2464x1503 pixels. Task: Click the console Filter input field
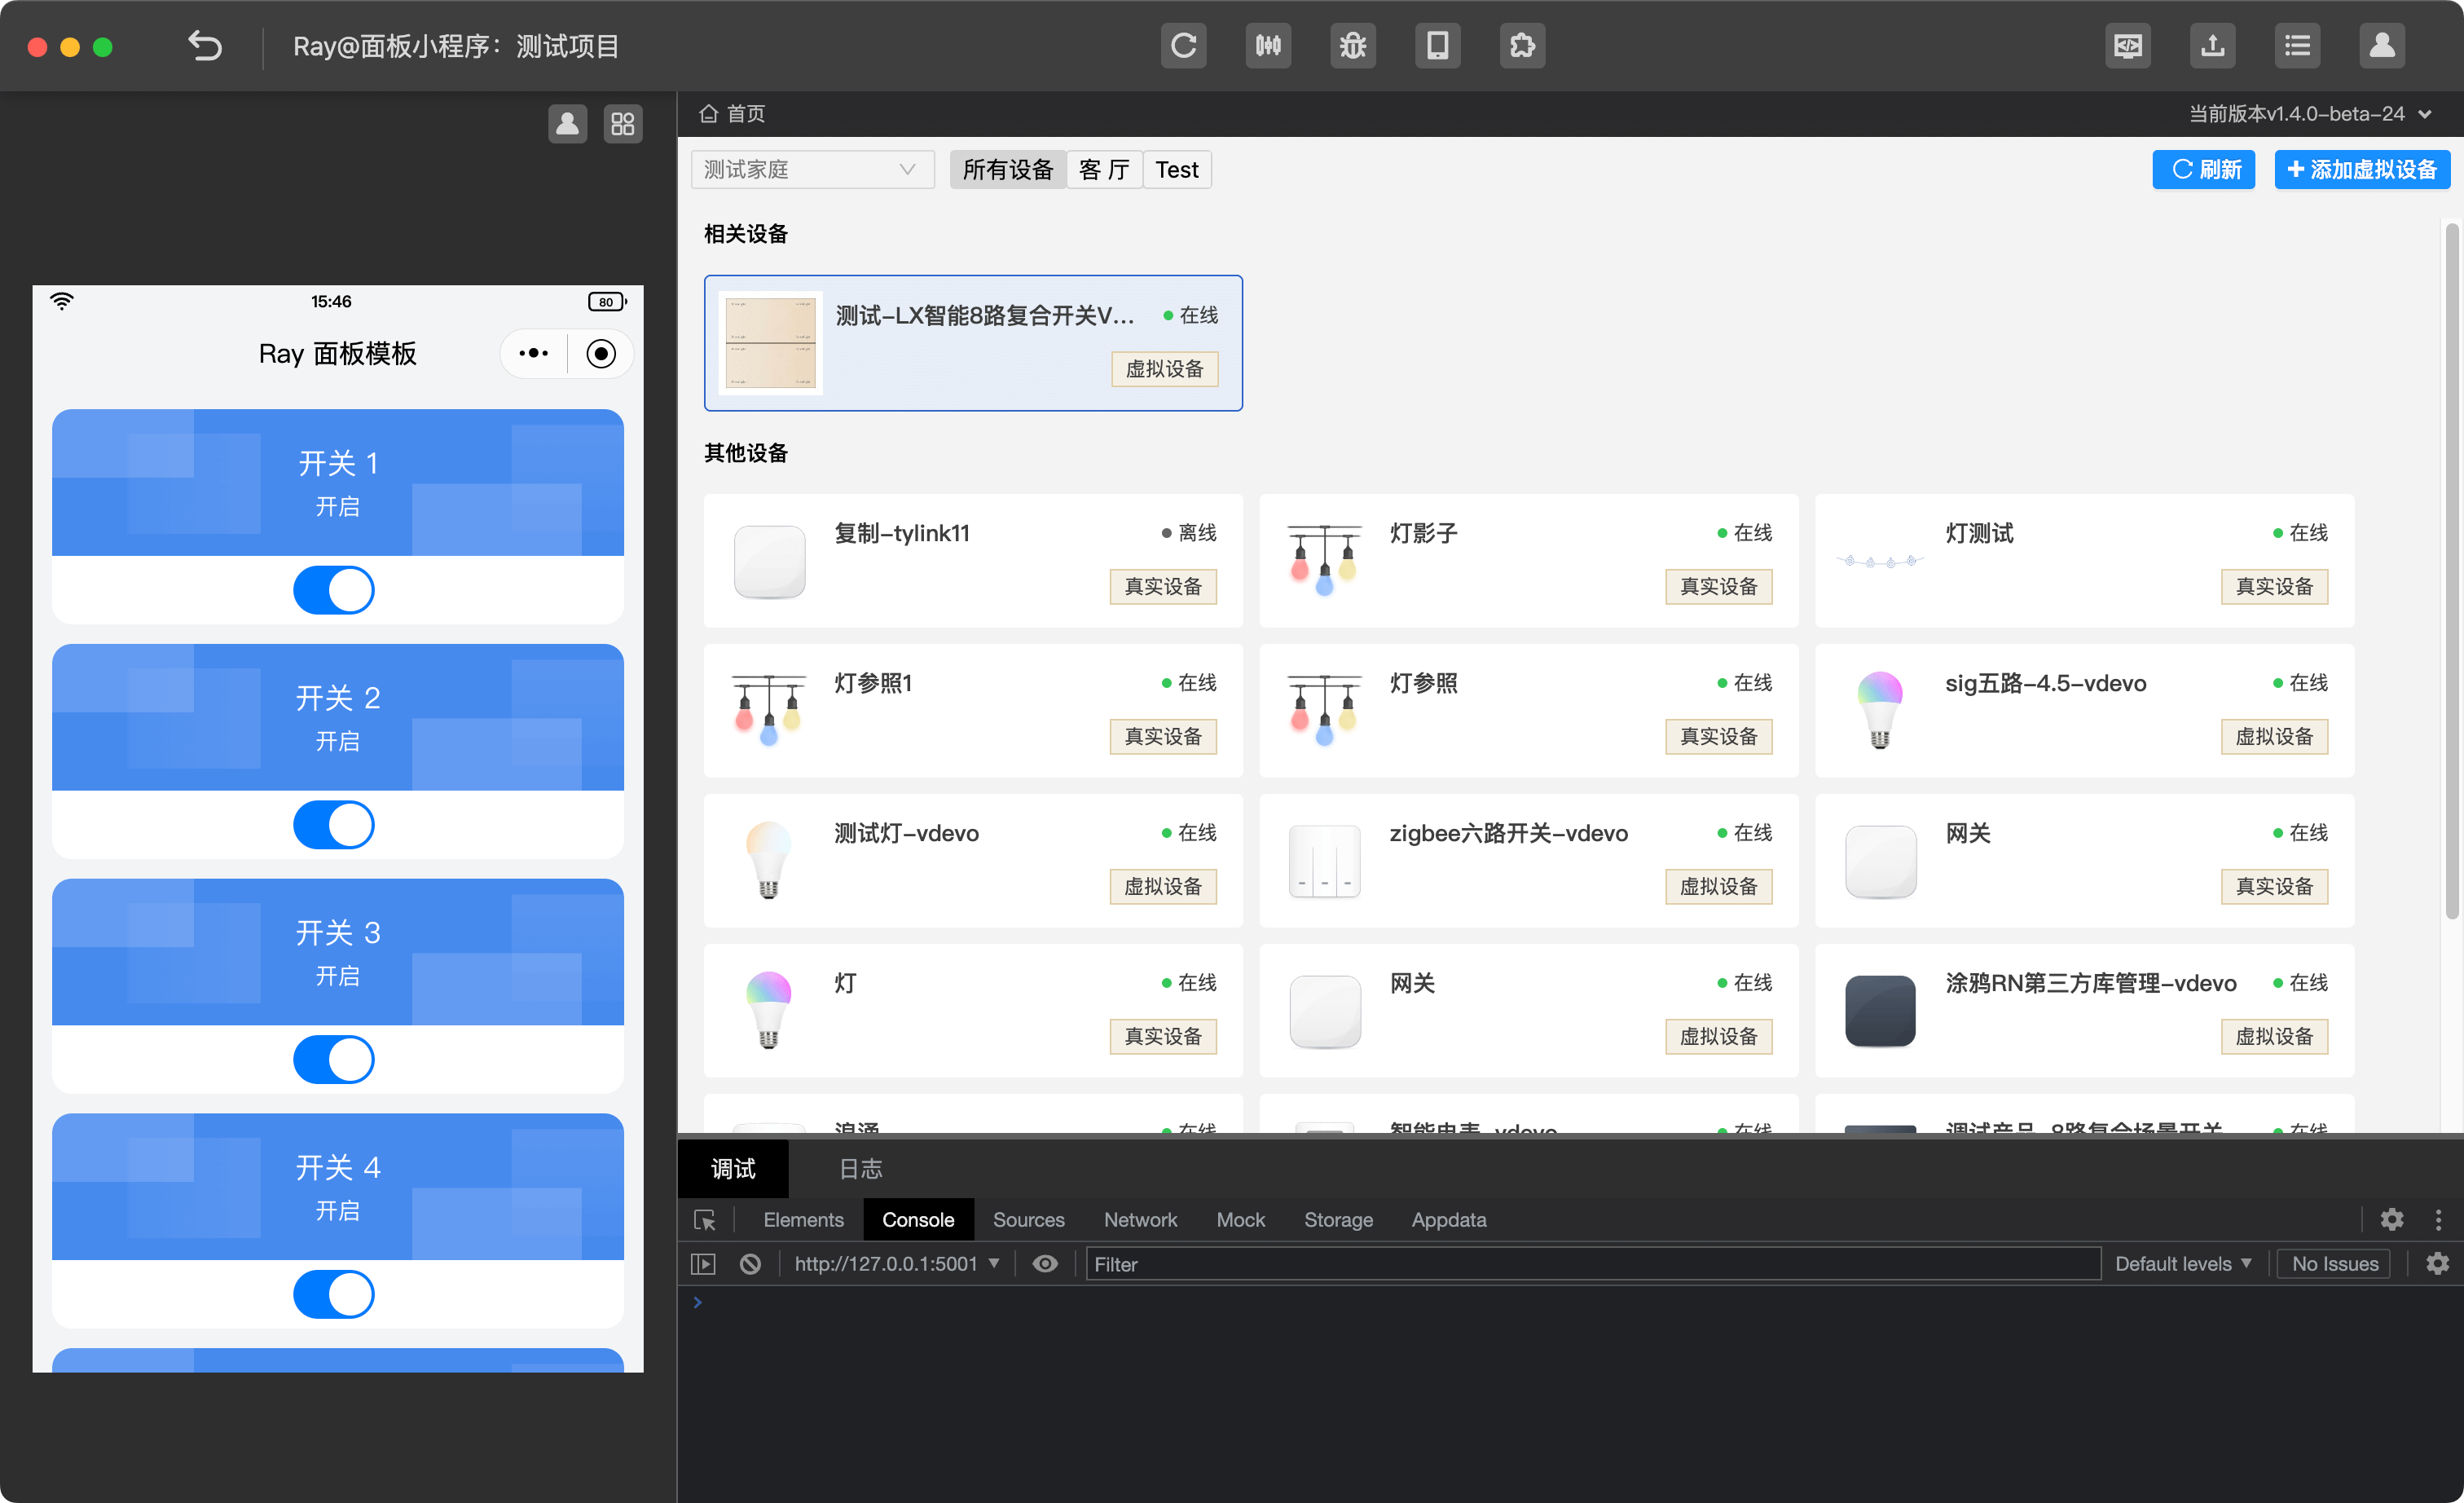1590,1264
